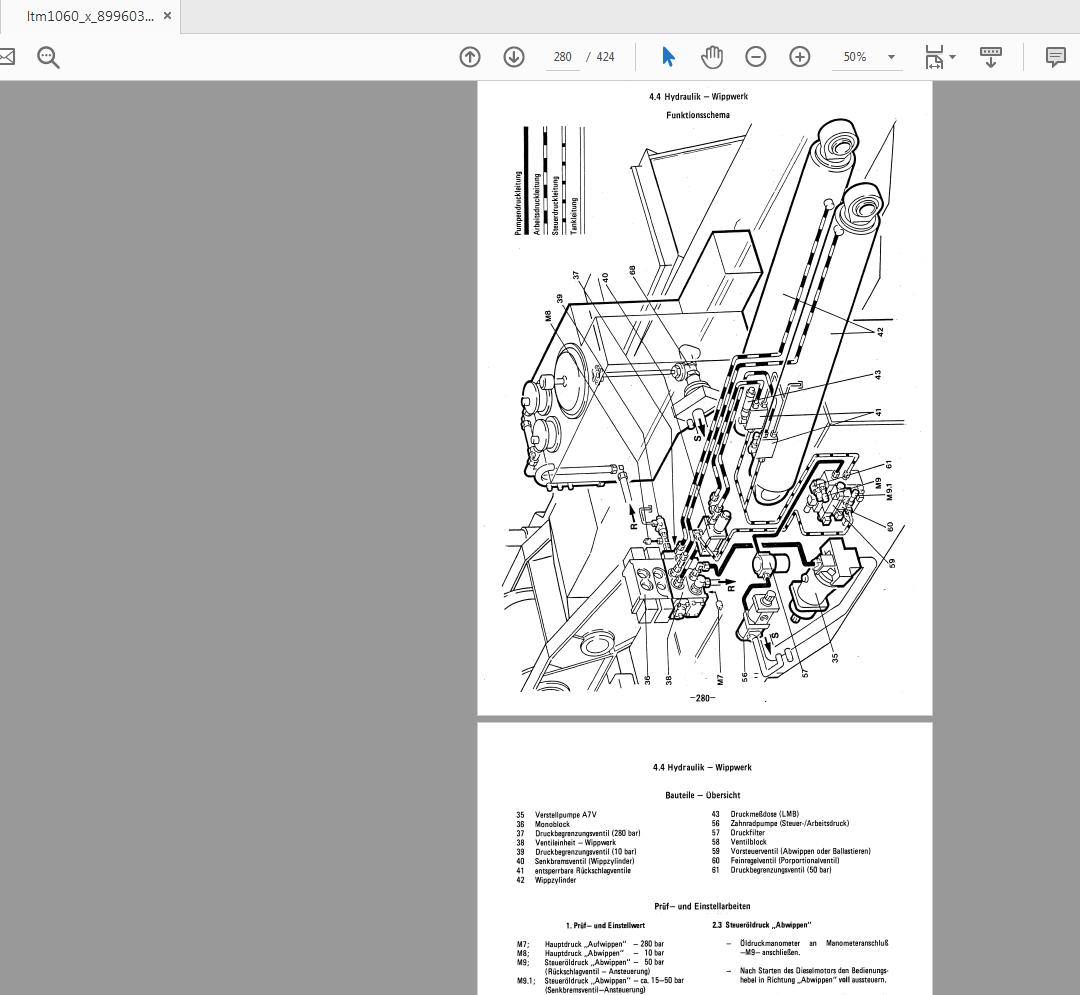
Task: Click 'Prüf– und Einstellarbeiten' heading
Action: click(x=702, y=906)
